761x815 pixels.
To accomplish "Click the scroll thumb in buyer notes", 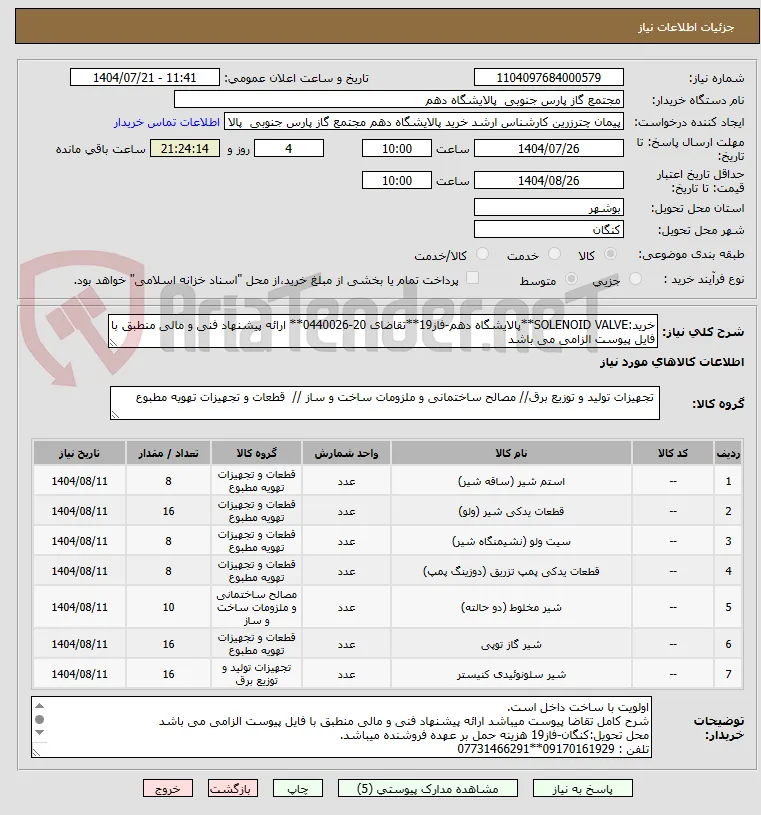I will (x=40, y=719).
